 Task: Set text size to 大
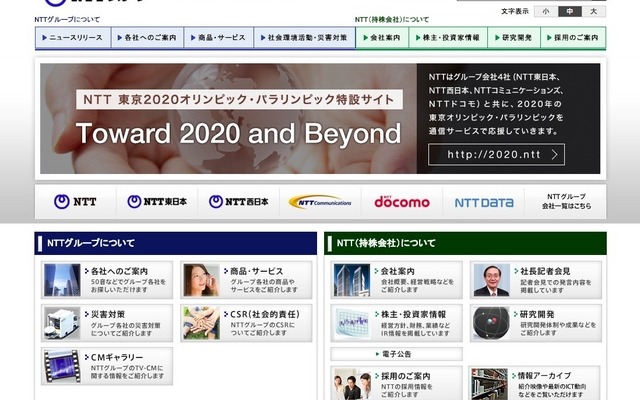(x=593, y=11)
